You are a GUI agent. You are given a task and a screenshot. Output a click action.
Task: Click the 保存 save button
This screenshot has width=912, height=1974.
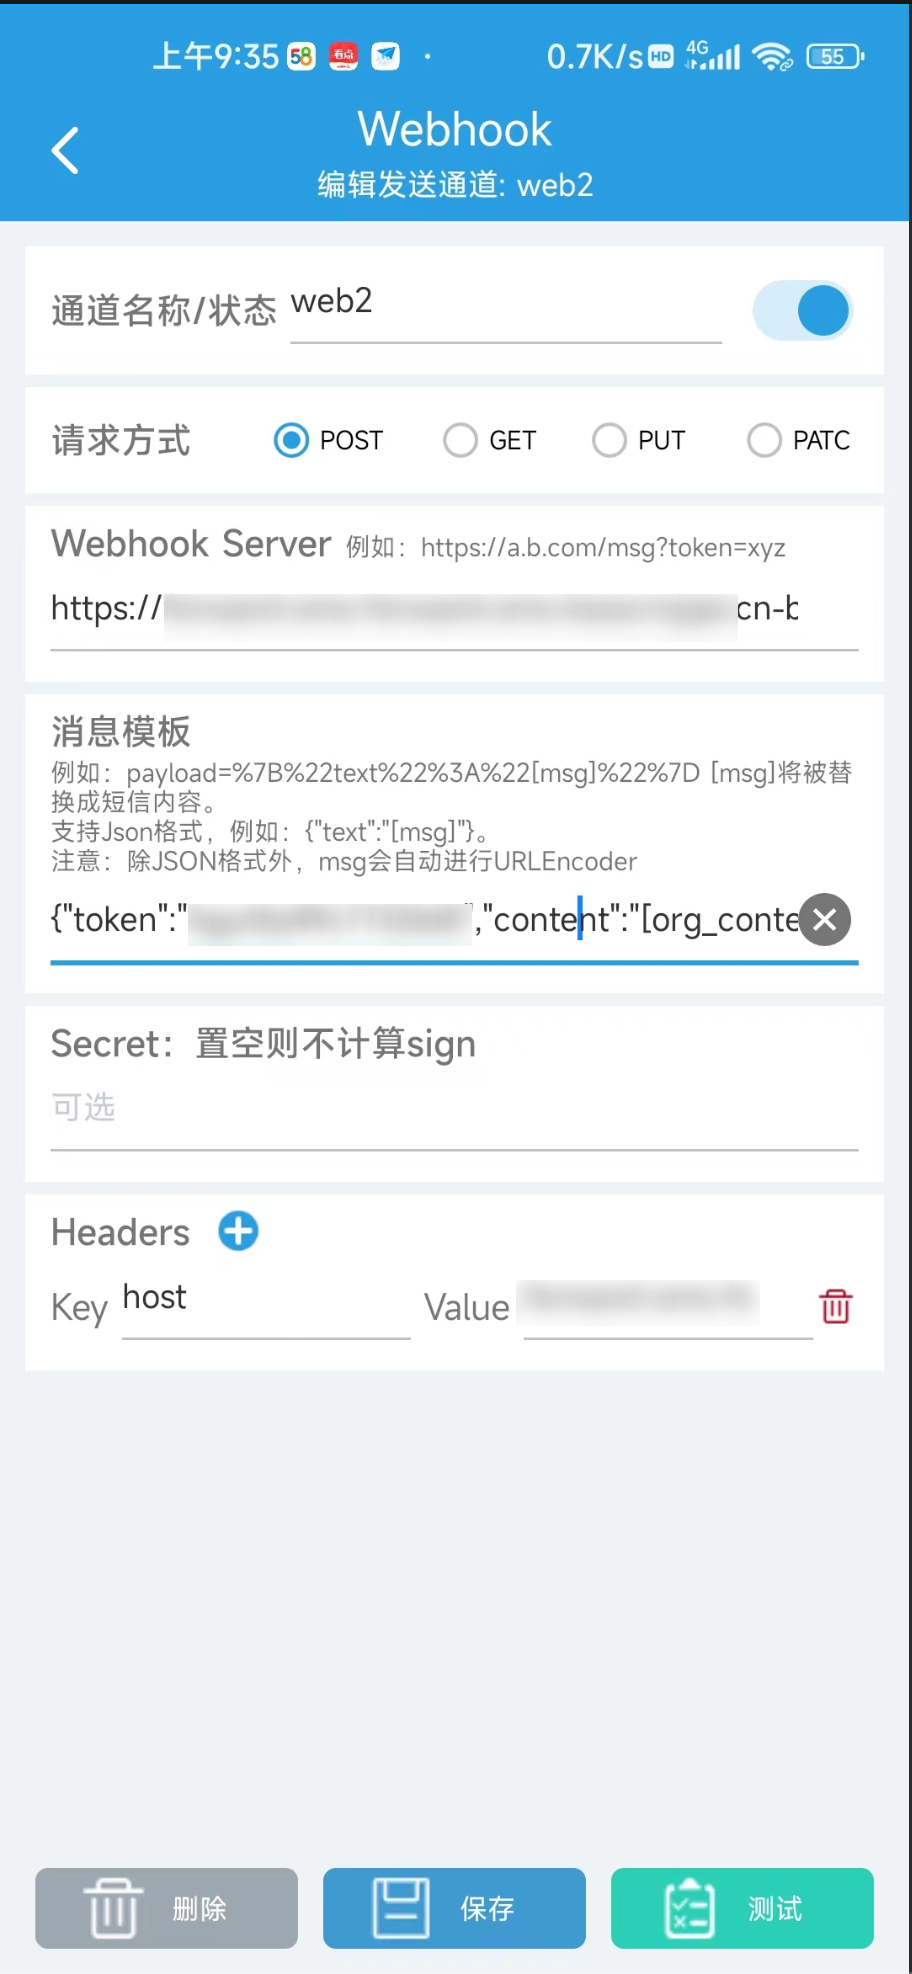pyautogui.click(x=454, y=1908)
